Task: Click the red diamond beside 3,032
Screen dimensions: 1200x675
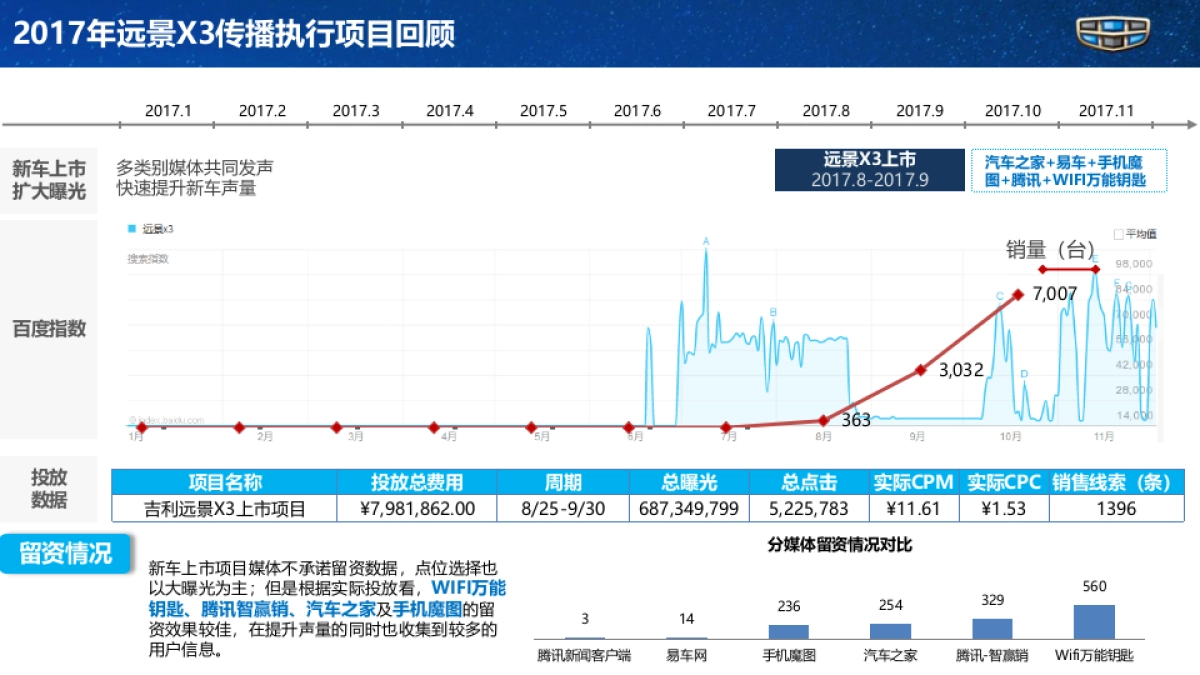Action: 919,369
